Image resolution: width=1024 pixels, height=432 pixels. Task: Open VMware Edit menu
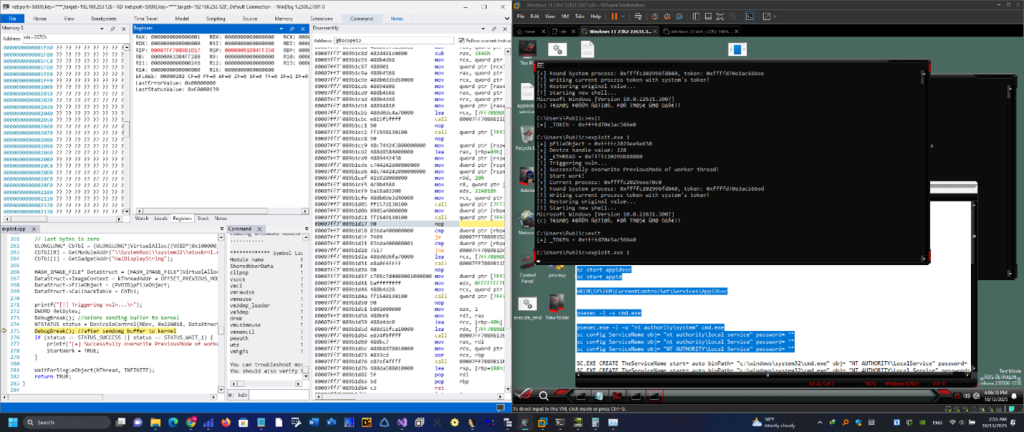[x=535, y=16]
